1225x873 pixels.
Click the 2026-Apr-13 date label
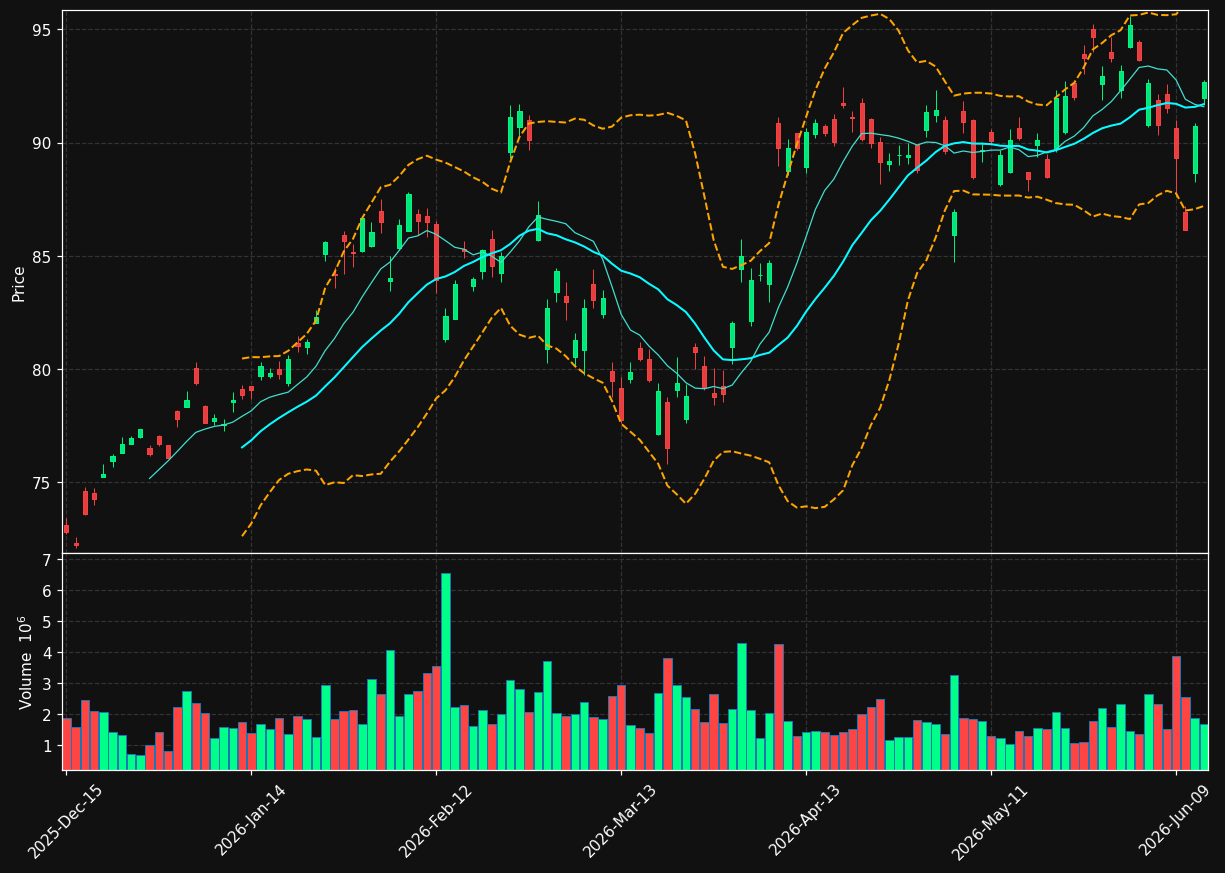click(806, 821)
